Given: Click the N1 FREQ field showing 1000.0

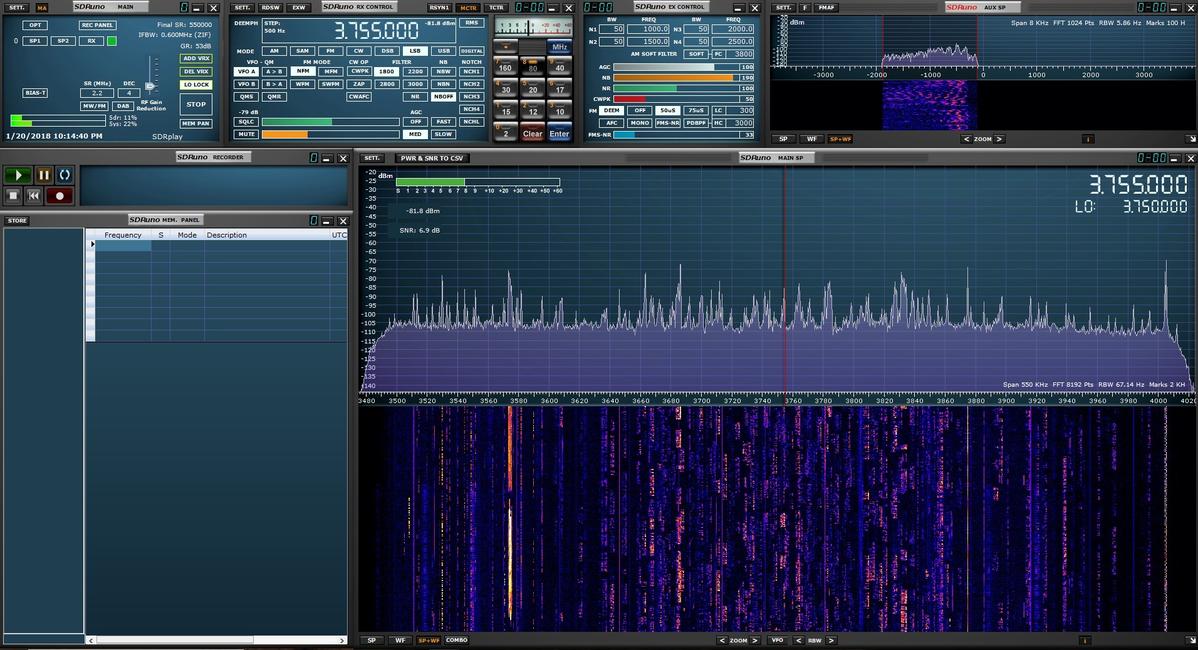Looking at the screenshot, I should click(648, 29).
